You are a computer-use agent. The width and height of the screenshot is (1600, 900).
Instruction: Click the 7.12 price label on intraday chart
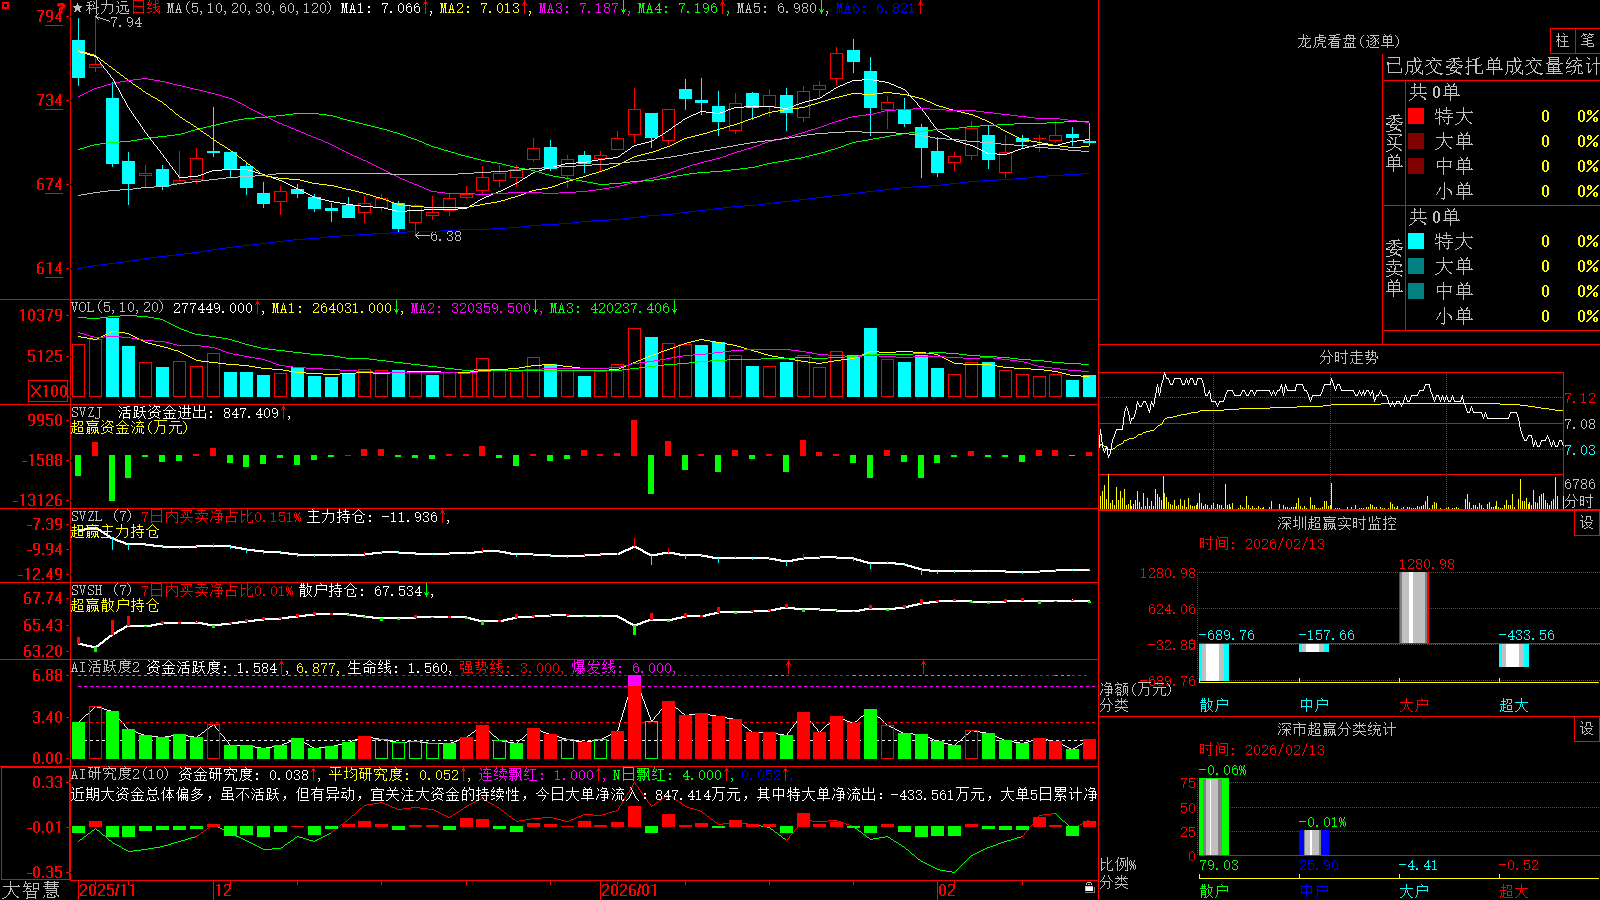click(1580, 398)
